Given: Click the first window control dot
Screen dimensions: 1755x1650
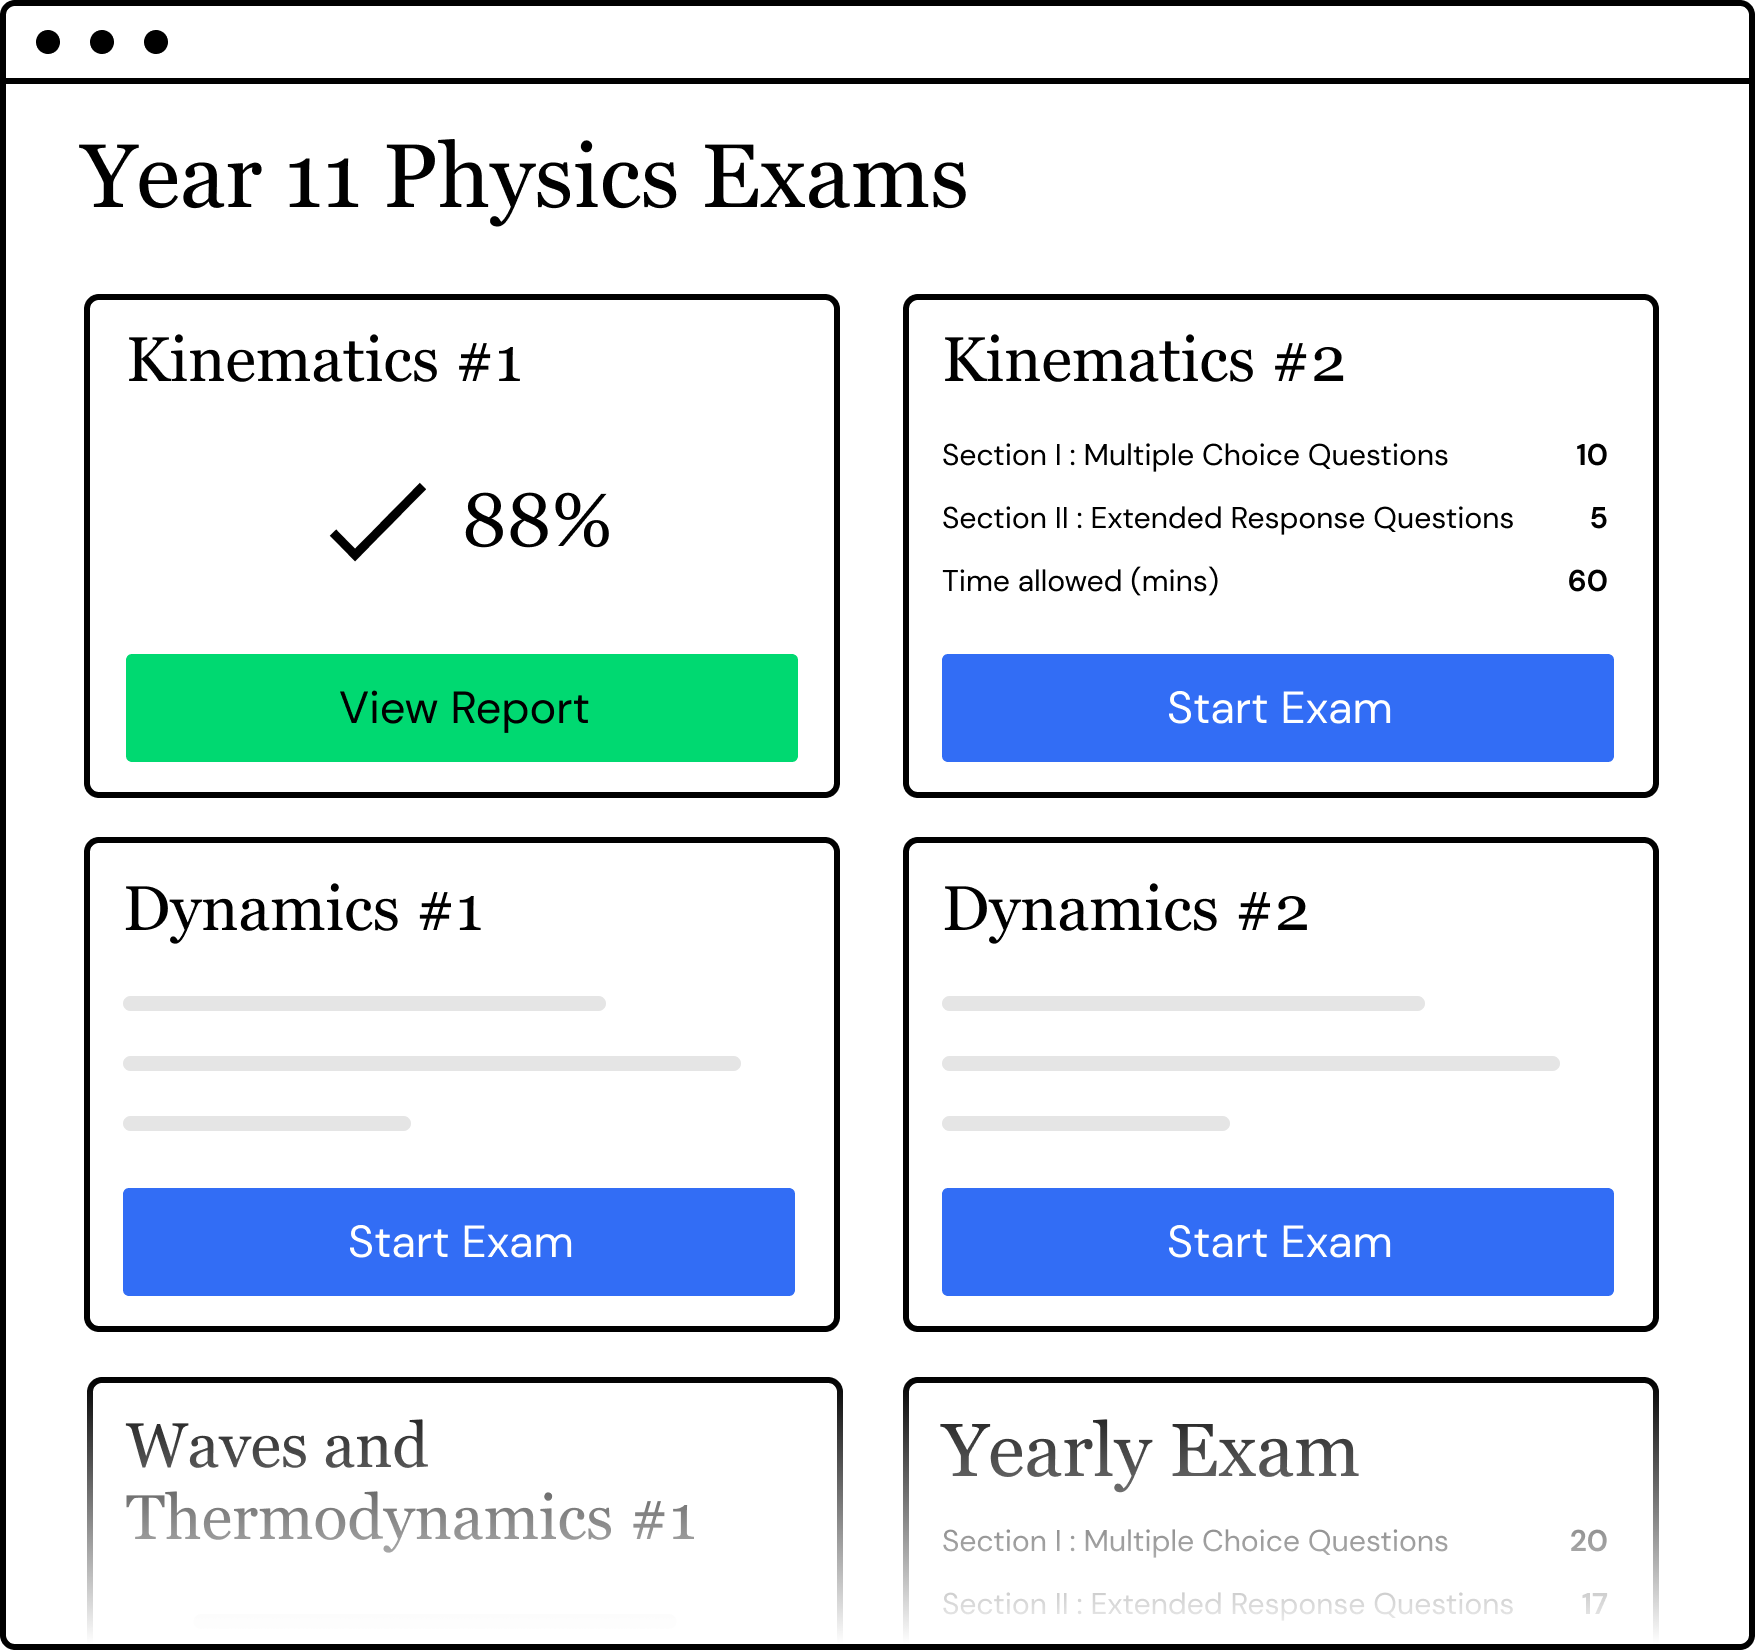Looking at the screenshot, I should pyautogui.click(x=48, y=42).
